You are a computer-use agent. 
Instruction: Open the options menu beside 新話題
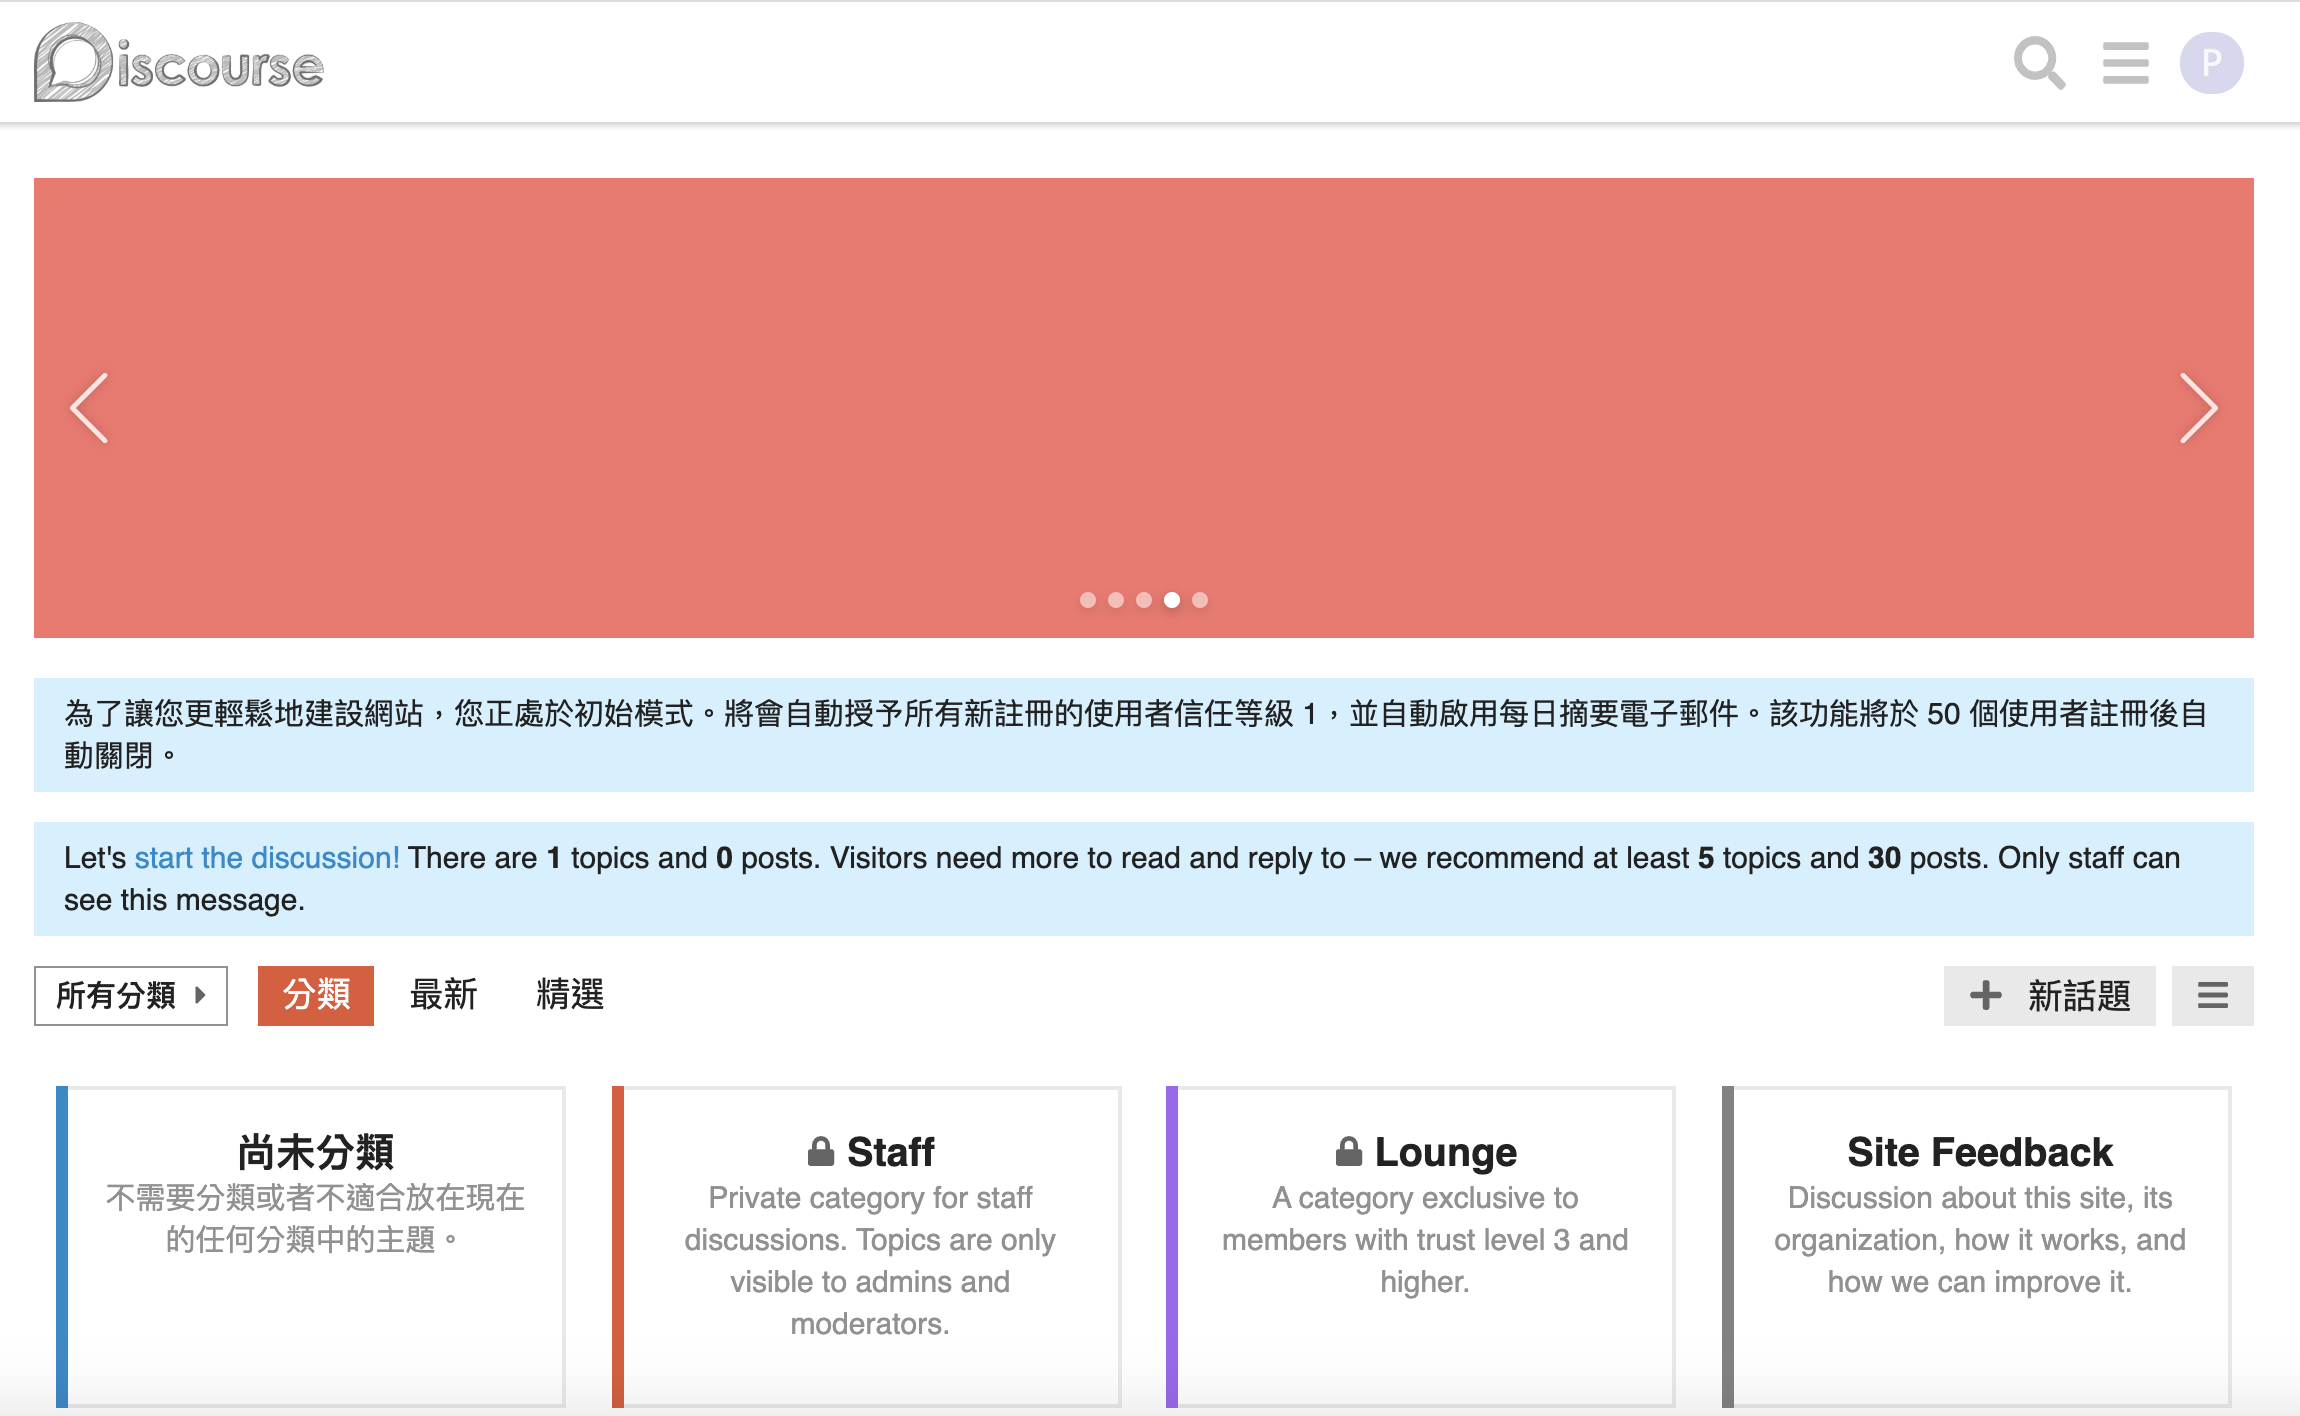(2212, 995)
